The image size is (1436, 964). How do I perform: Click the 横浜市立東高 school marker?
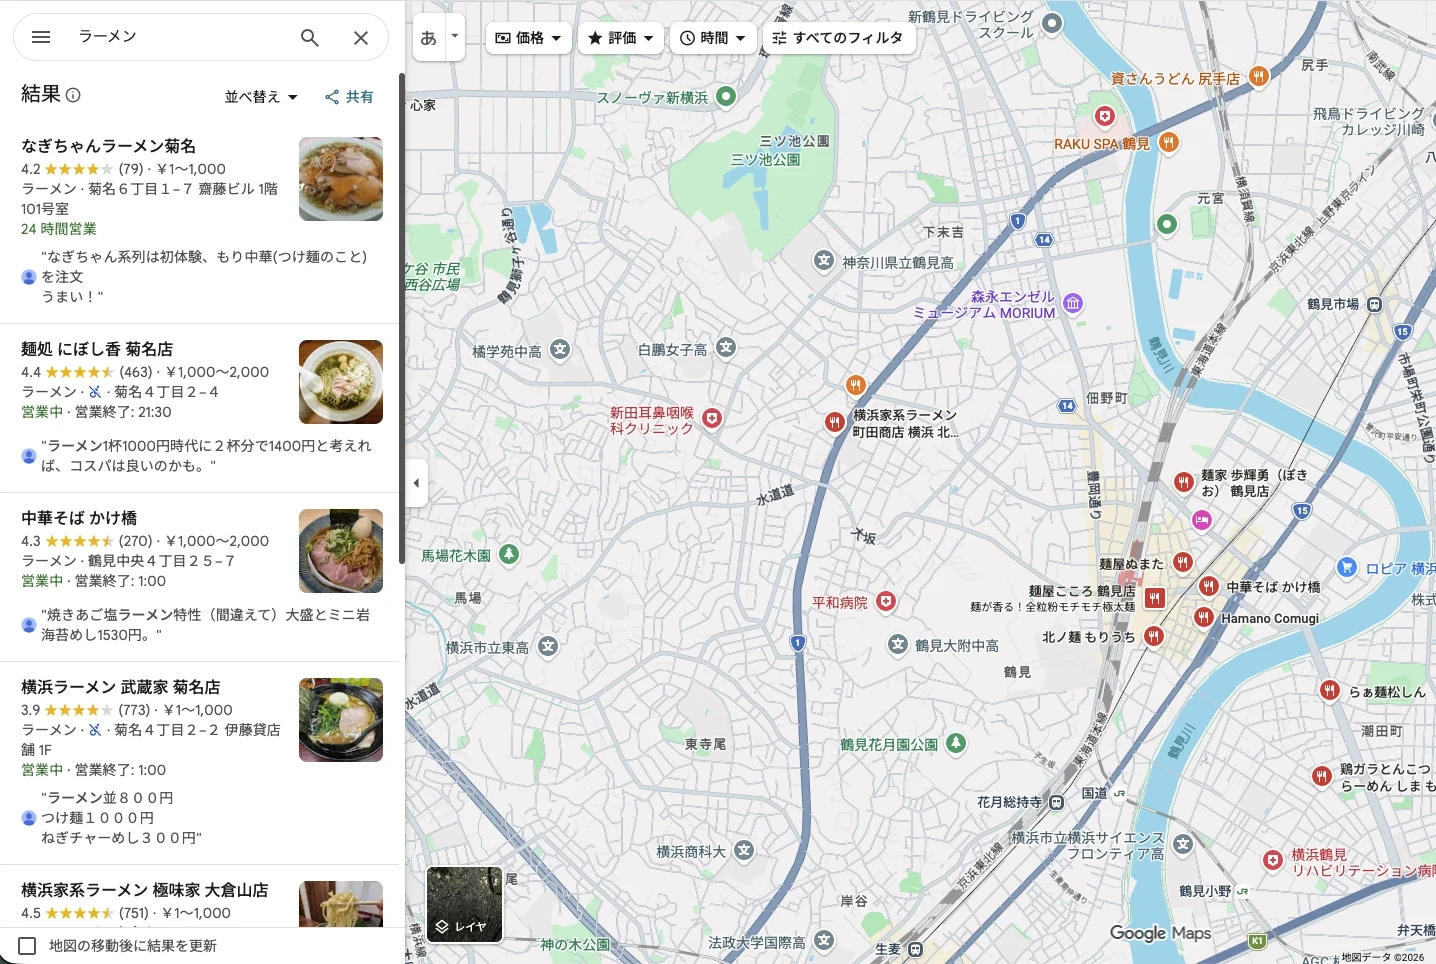pyautogui.click(x=547, y=646)
